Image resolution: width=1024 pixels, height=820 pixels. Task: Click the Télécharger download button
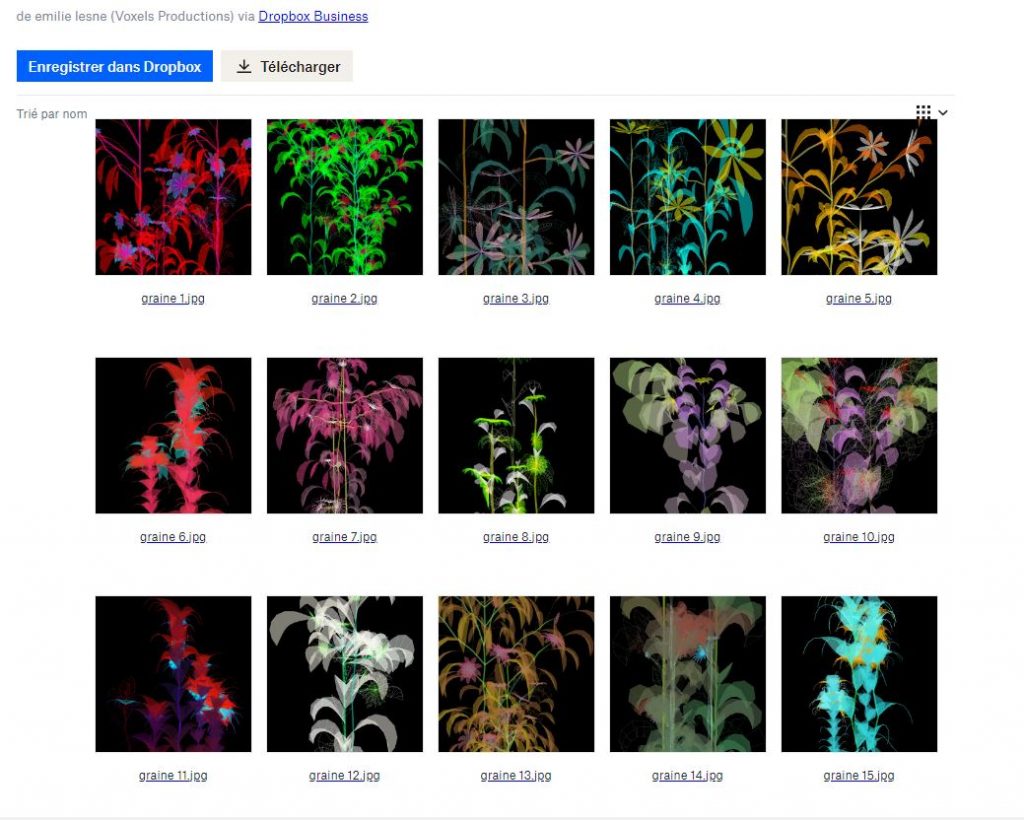pyautogui.click(x=287, y=67)
